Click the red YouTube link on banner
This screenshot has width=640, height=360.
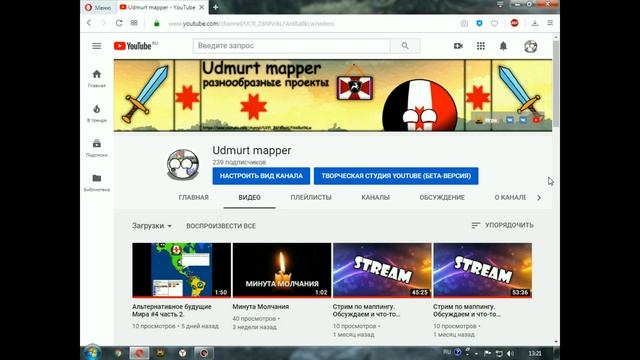(x=536, y=120)
